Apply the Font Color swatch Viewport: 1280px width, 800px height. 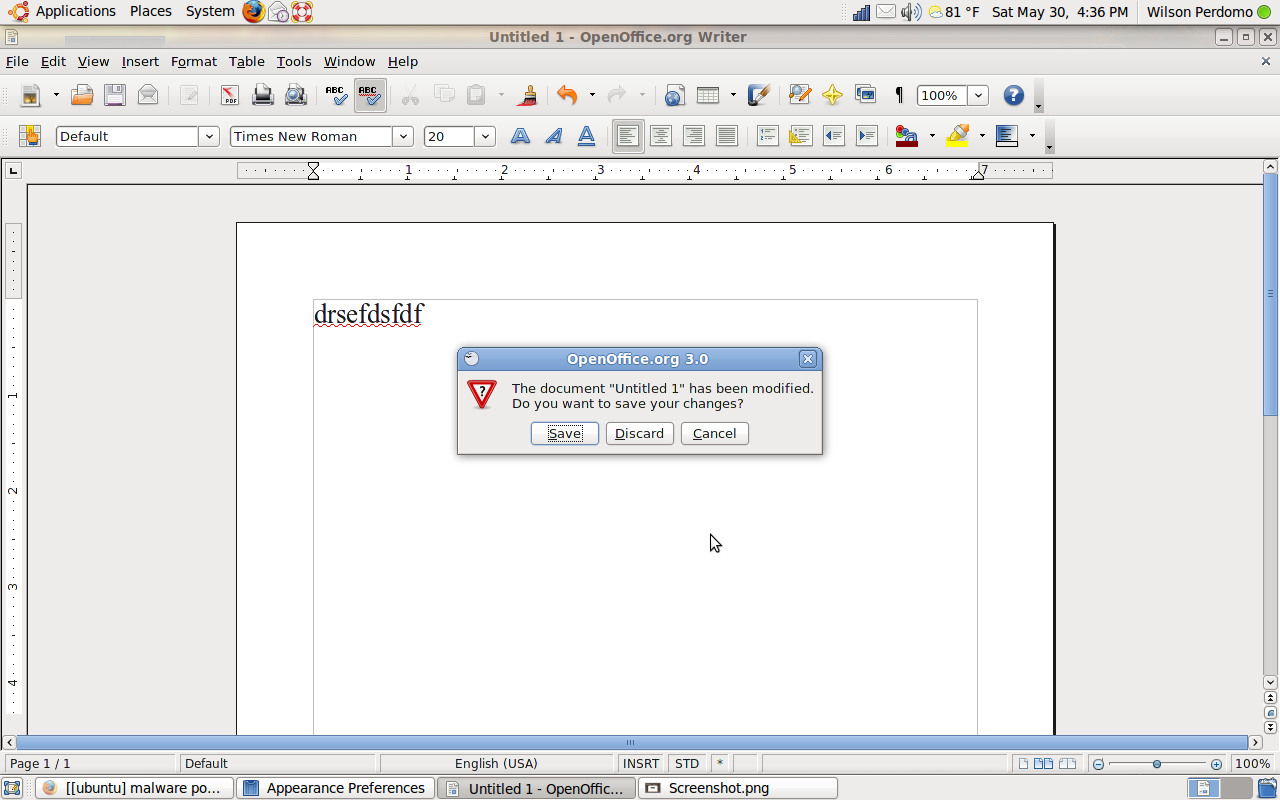tap(907, 136)
